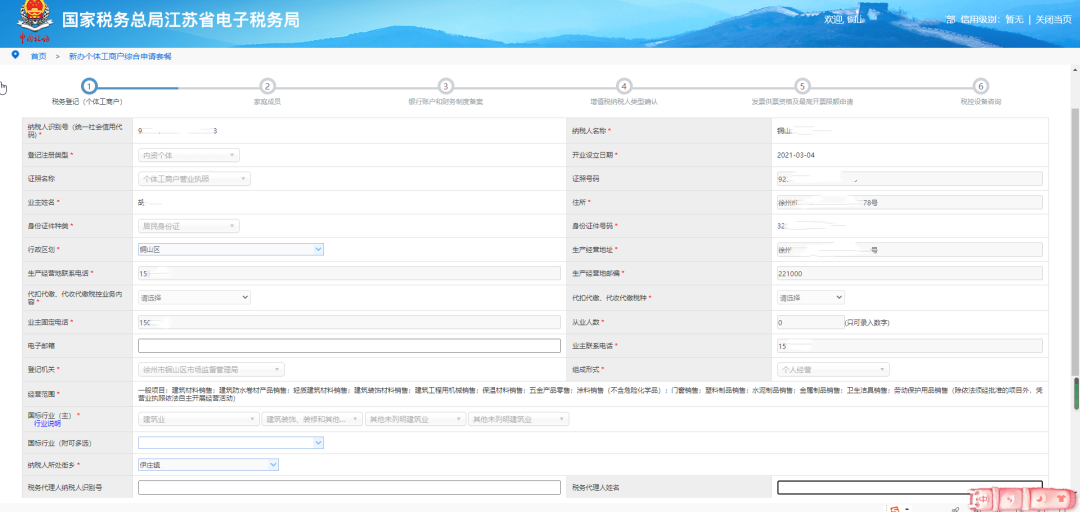Click the location pin icon in breadcrumb
The image size is (1080, 512).
[x=15, y=55]
